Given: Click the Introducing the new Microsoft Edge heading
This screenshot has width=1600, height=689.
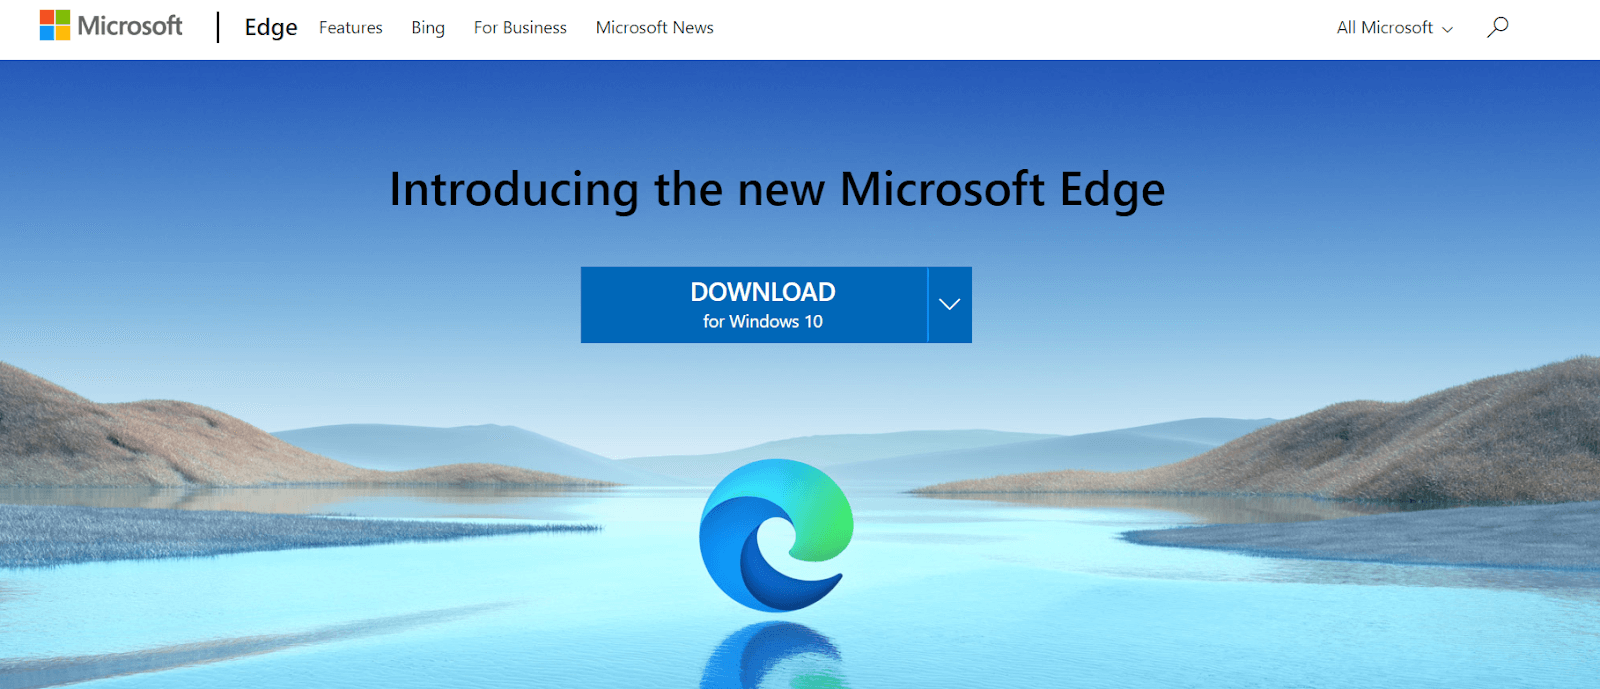Looking at the screenshot, I should pos(777,190).
